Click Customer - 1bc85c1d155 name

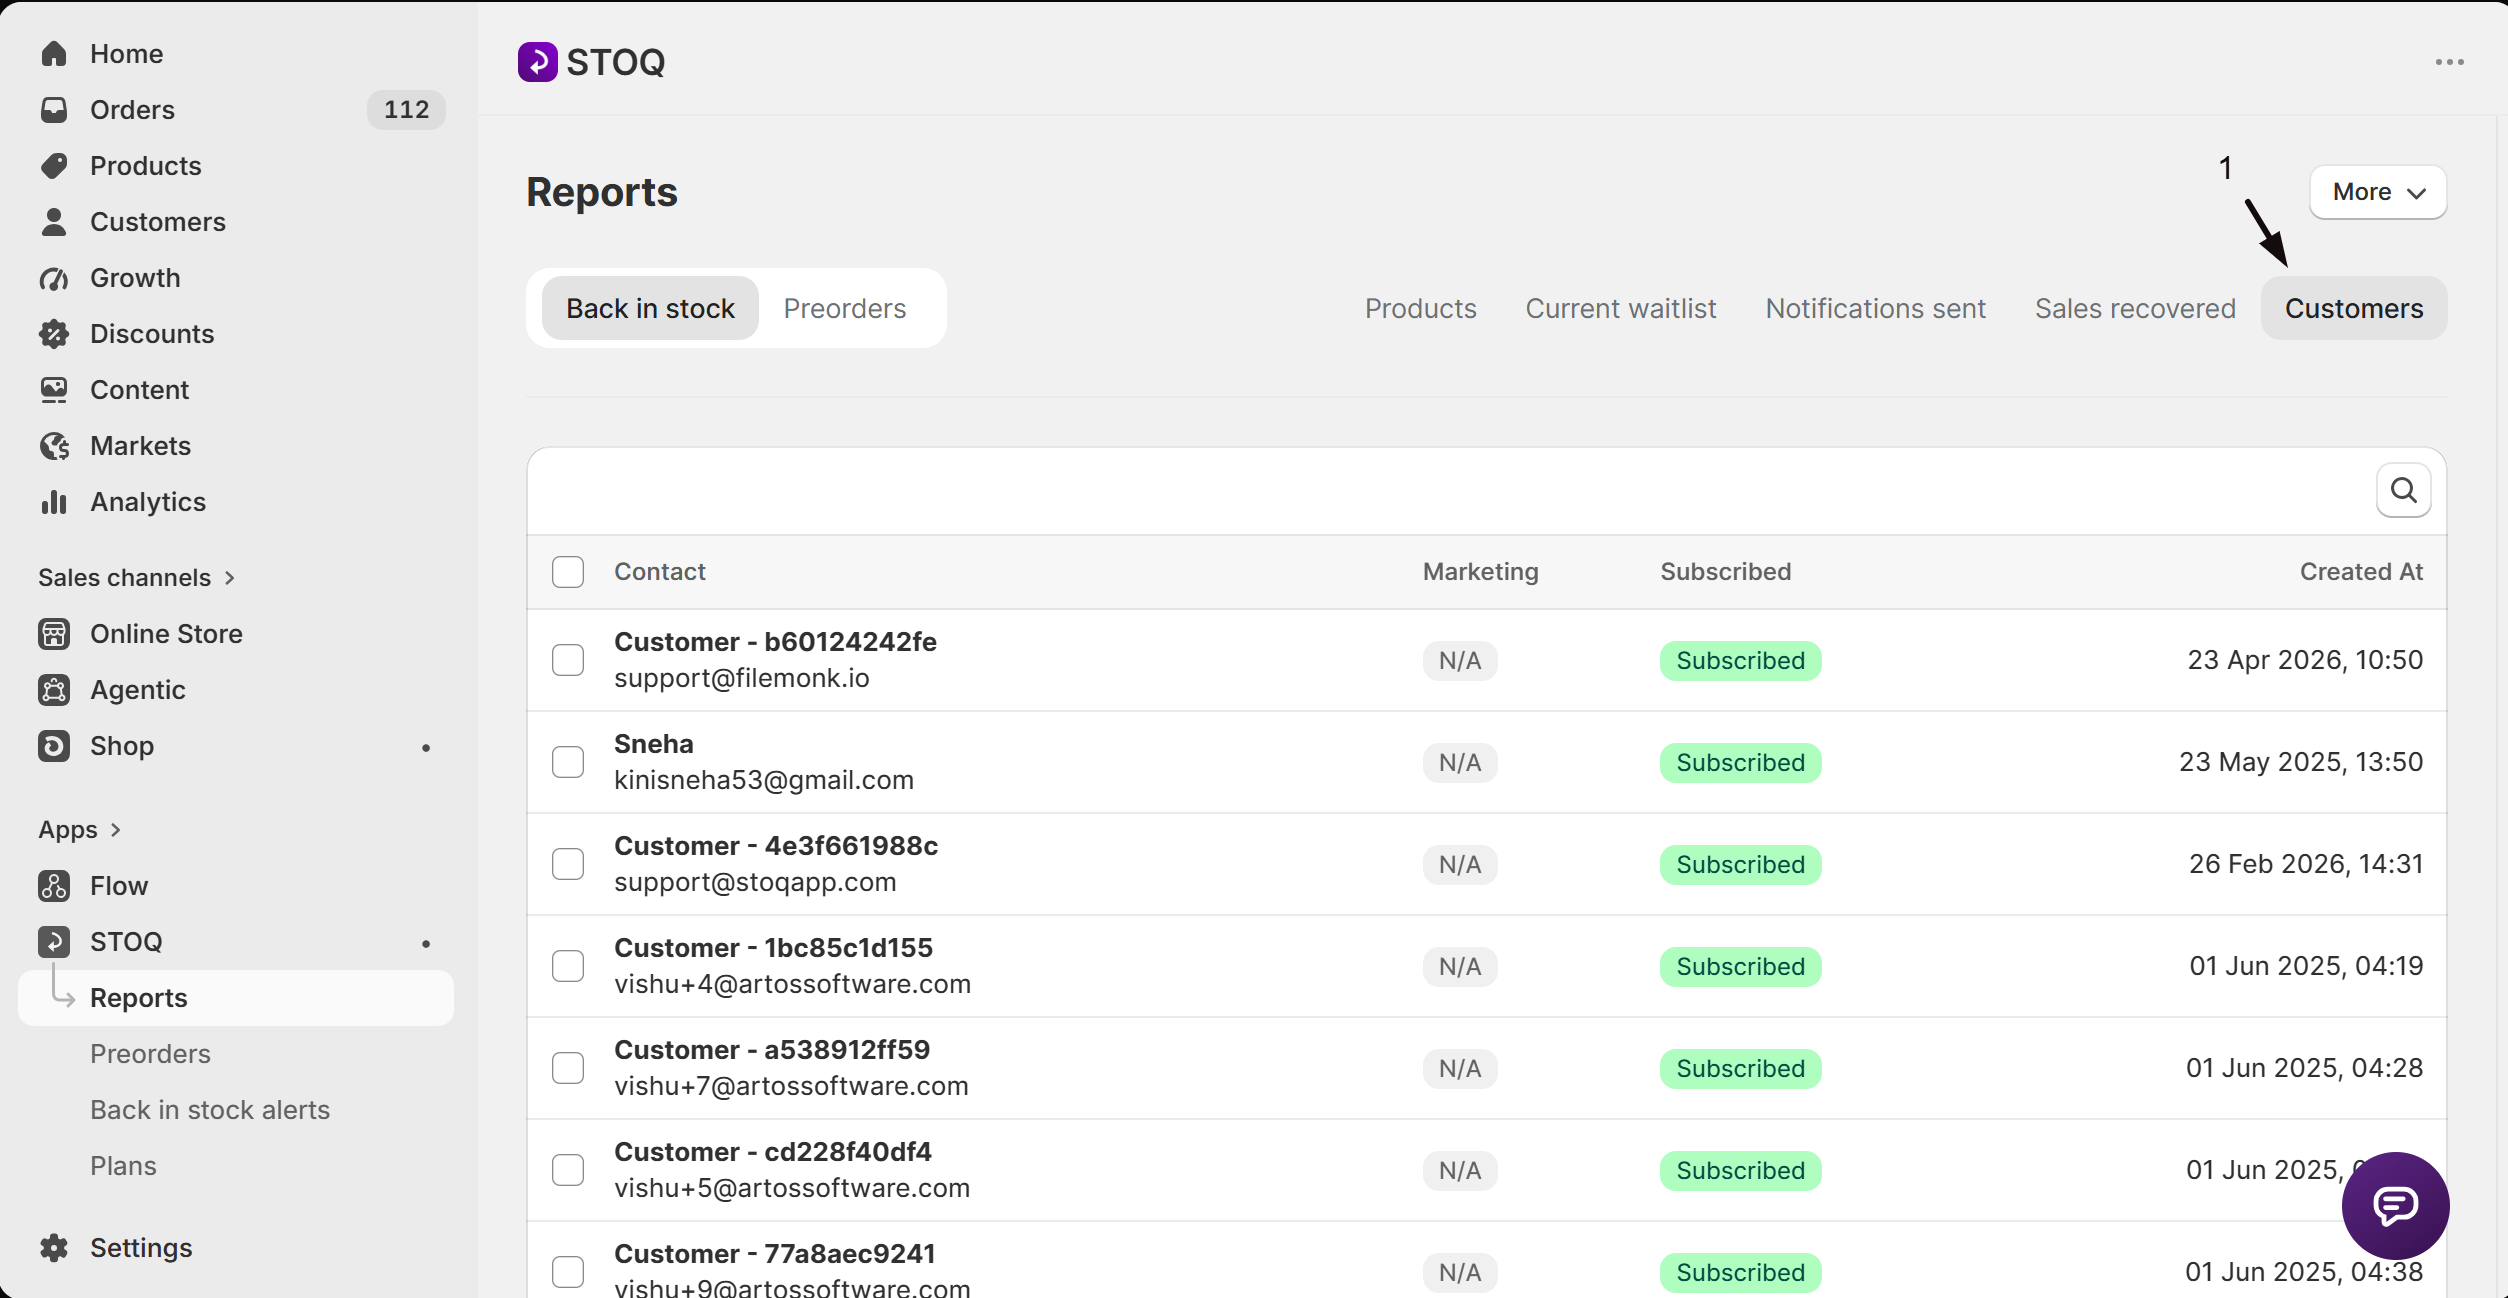773,947
